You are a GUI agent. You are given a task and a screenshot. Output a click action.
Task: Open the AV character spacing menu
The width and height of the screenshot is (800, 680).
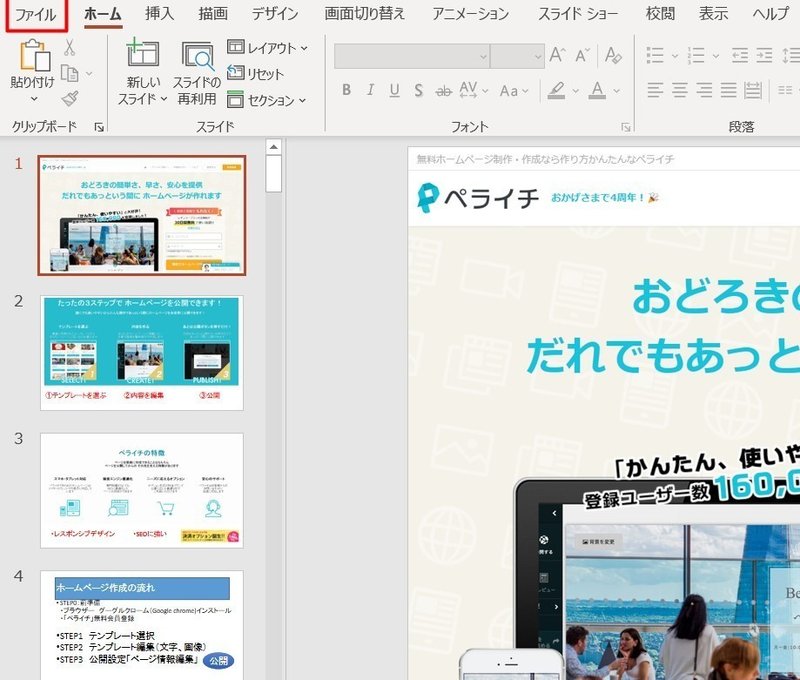click(473, 90)
